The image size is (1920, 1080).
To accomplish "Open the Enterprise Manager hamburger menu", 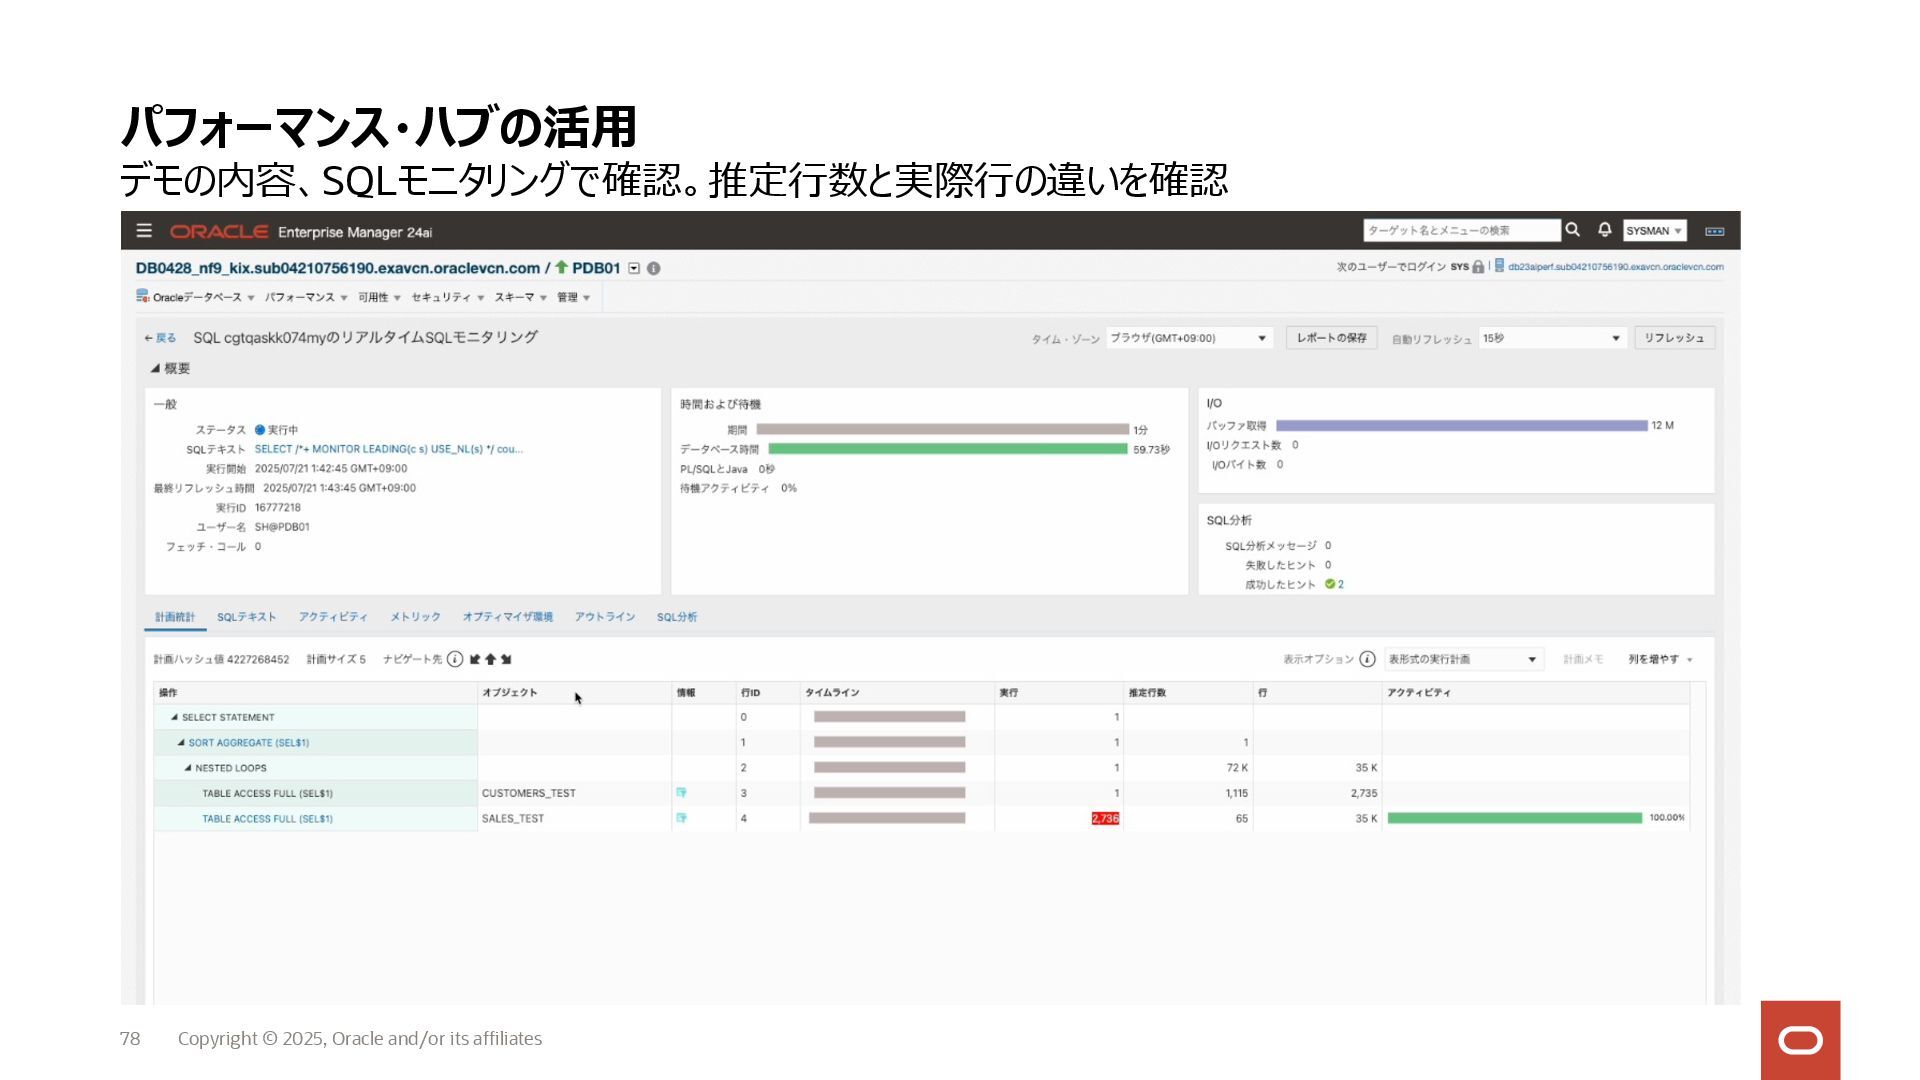I will pos(144,231).
